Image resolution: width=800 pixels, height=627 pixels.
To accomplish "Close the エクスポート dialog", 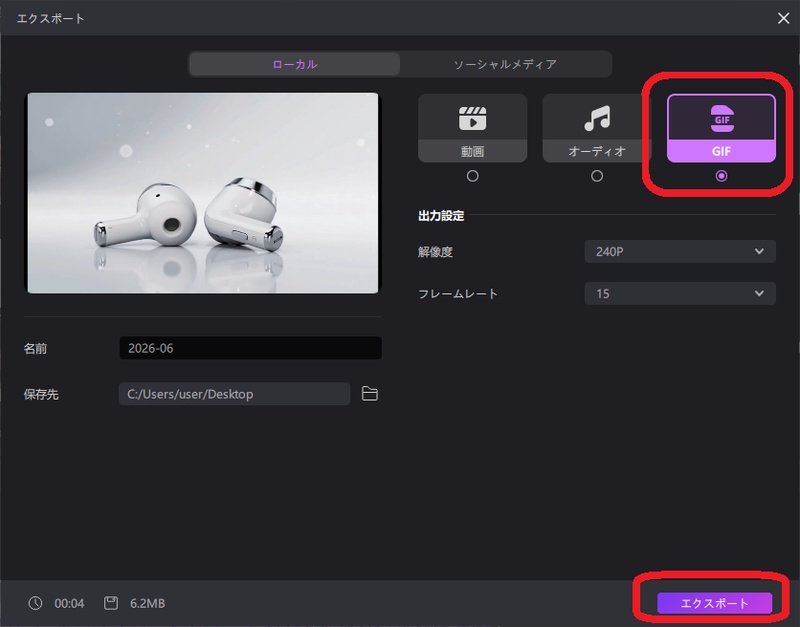I will point(783,18).
